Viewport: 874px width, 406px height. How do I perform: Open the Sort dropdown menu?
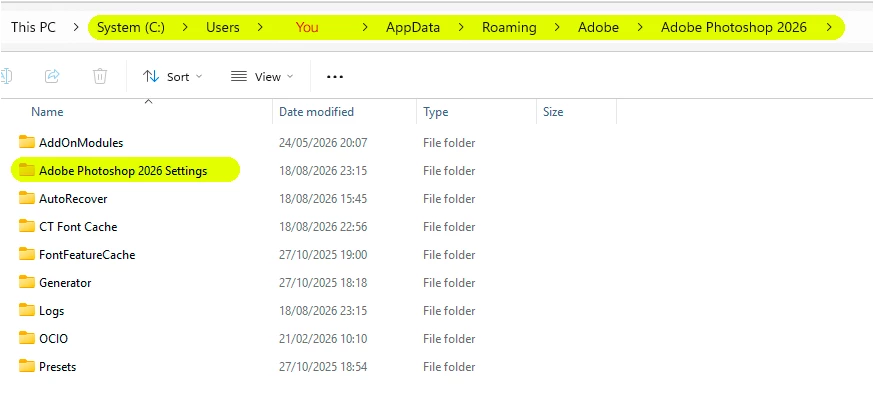(172, 76)
